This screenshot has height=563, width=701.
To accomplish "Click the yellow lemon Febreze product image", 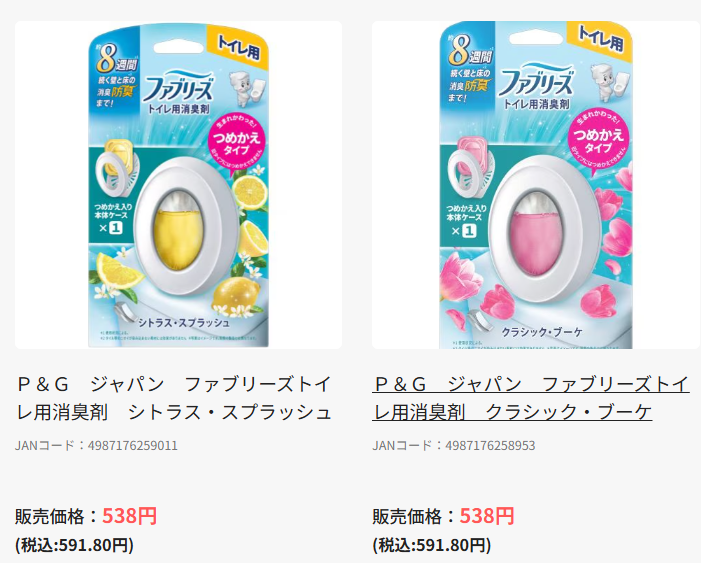I will (x=178, y=185).
